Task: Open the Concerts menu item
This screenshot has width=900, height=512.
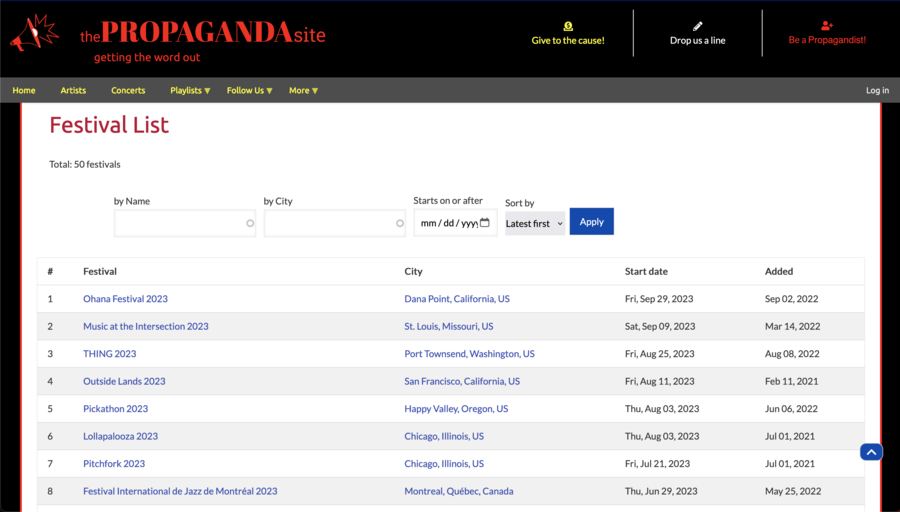Action: pos(128,90)
